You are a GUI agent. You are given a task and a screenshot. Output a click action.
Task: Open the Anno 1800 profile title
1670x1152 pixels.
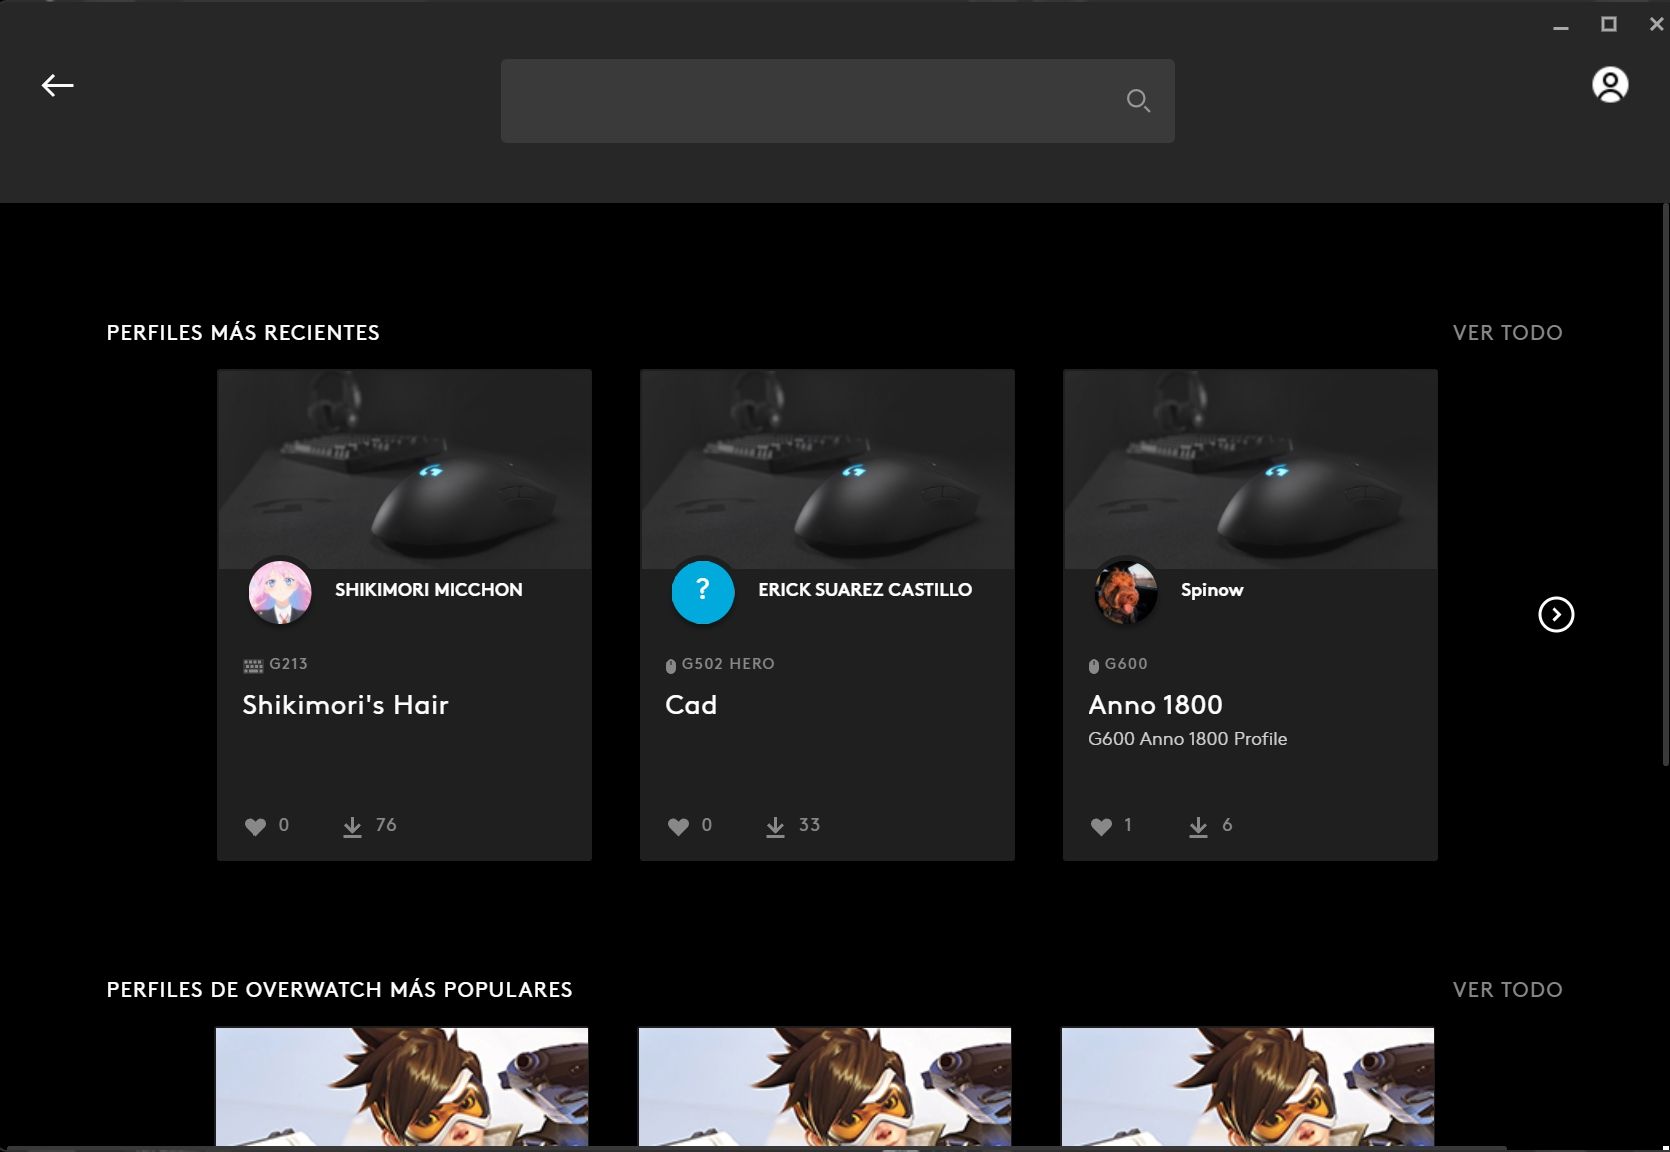(1155, 705)
